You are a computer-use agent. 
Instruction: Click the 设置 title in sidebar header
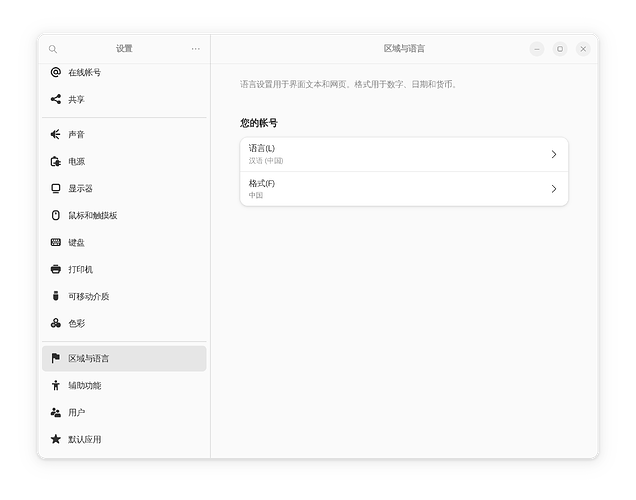point(124,49)
